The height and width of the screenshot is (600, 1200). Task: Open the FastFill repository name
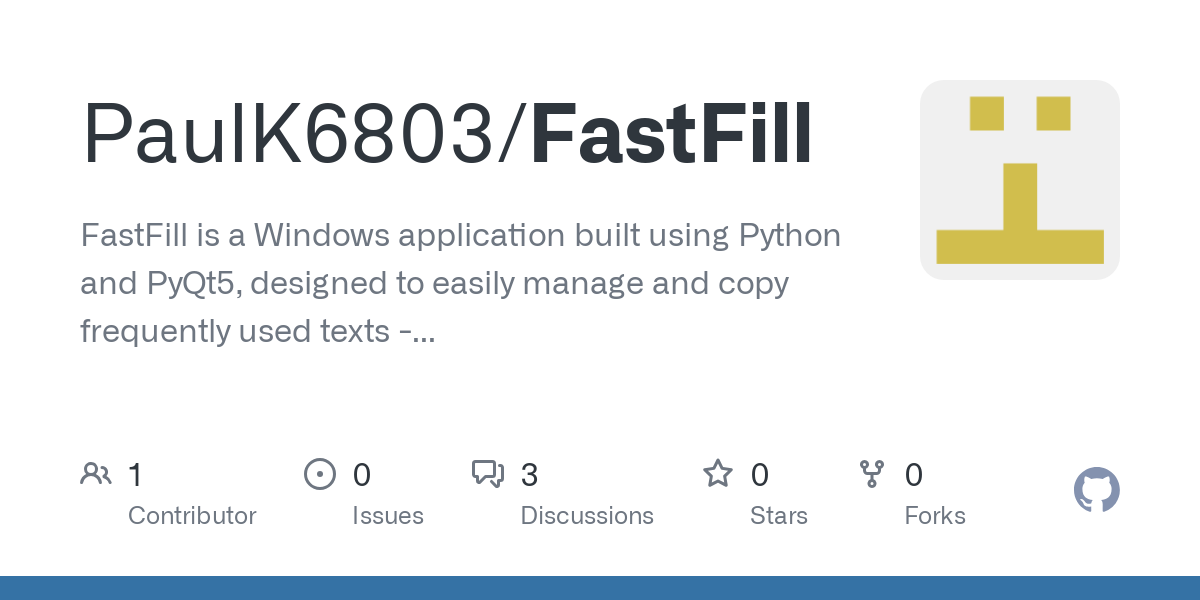coord(672,134)
